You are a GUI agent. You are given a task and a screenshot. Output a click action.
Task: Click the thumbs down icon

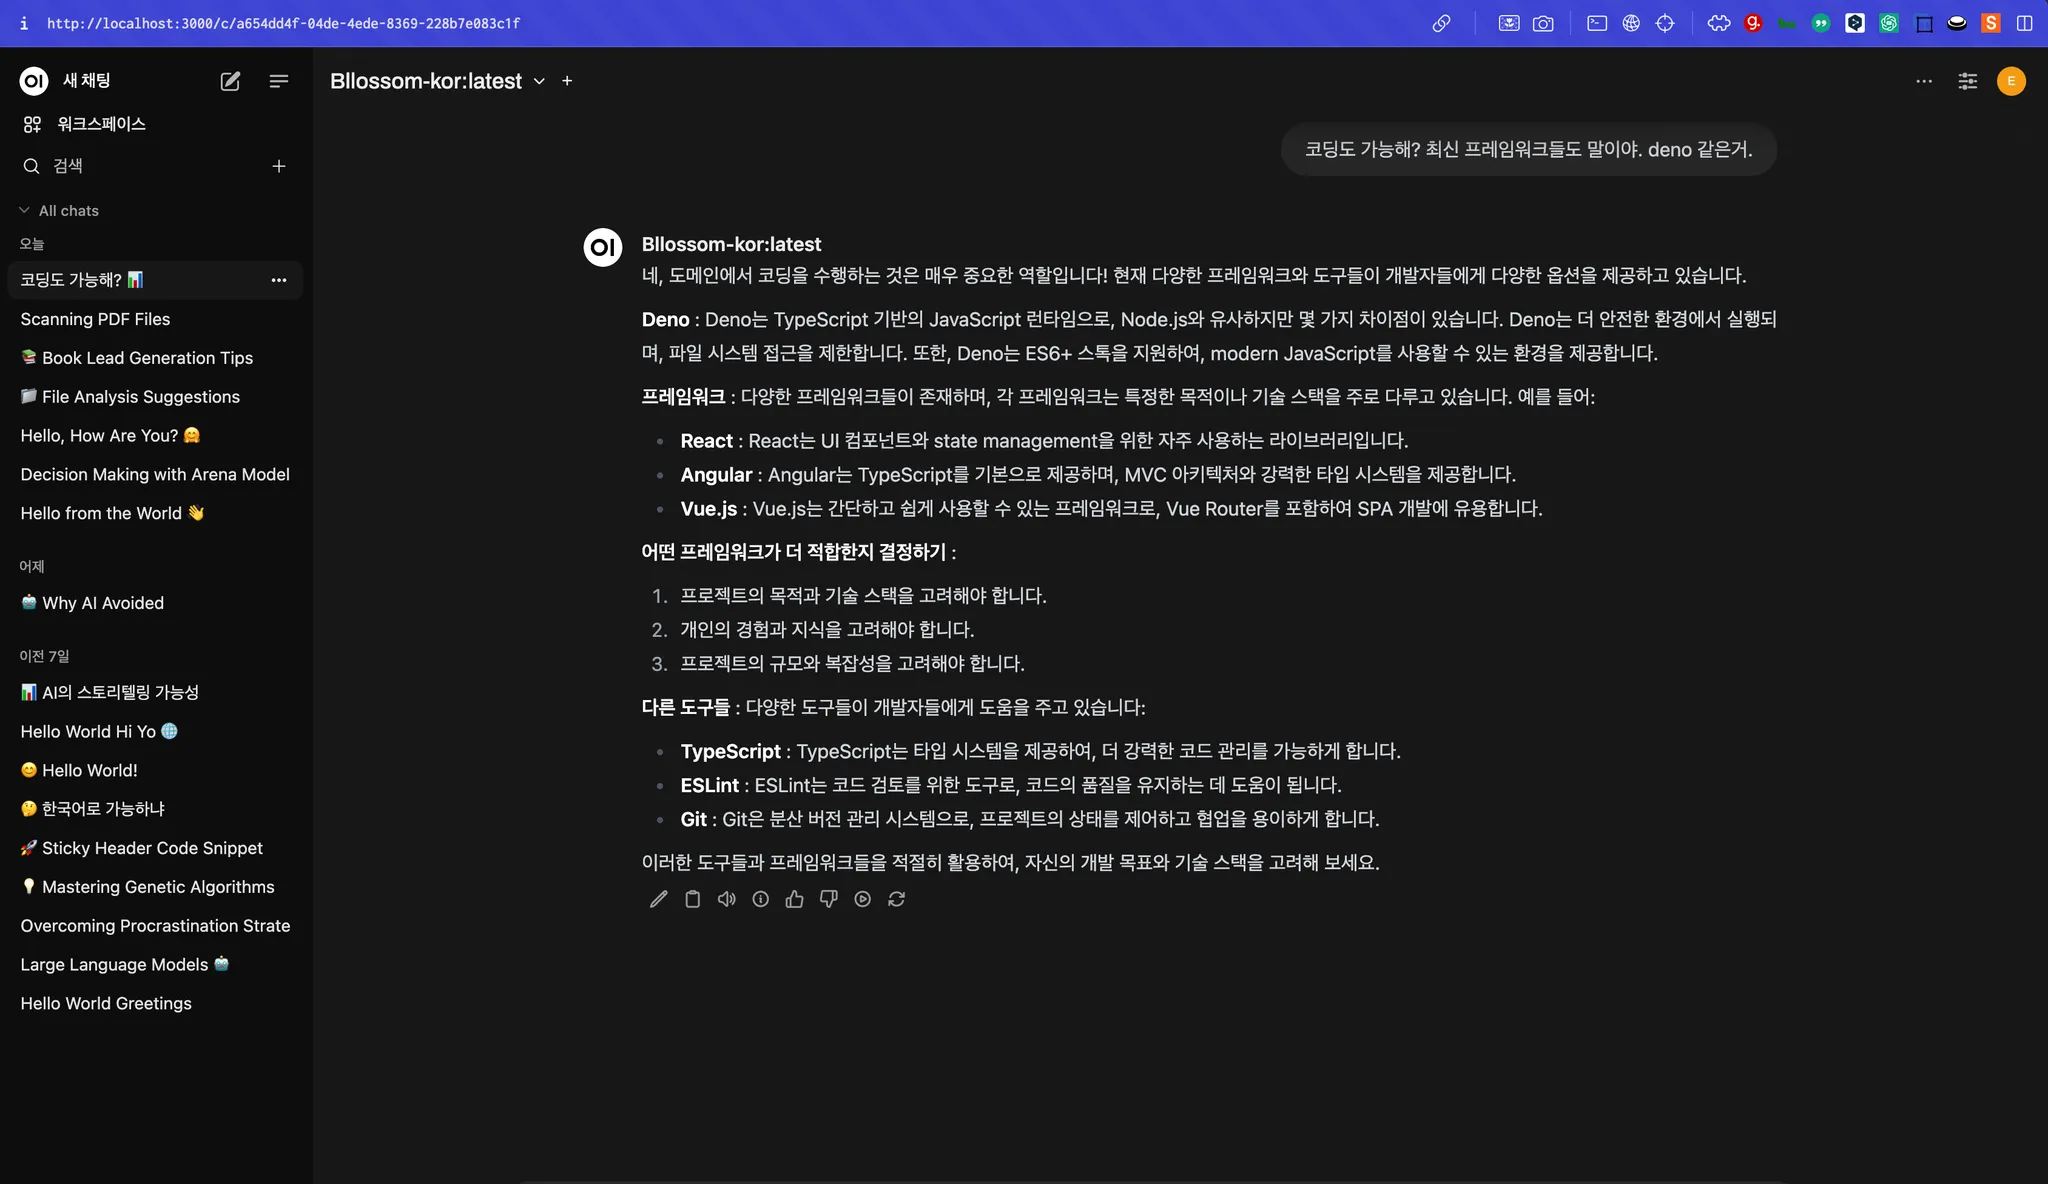[828, 899]
